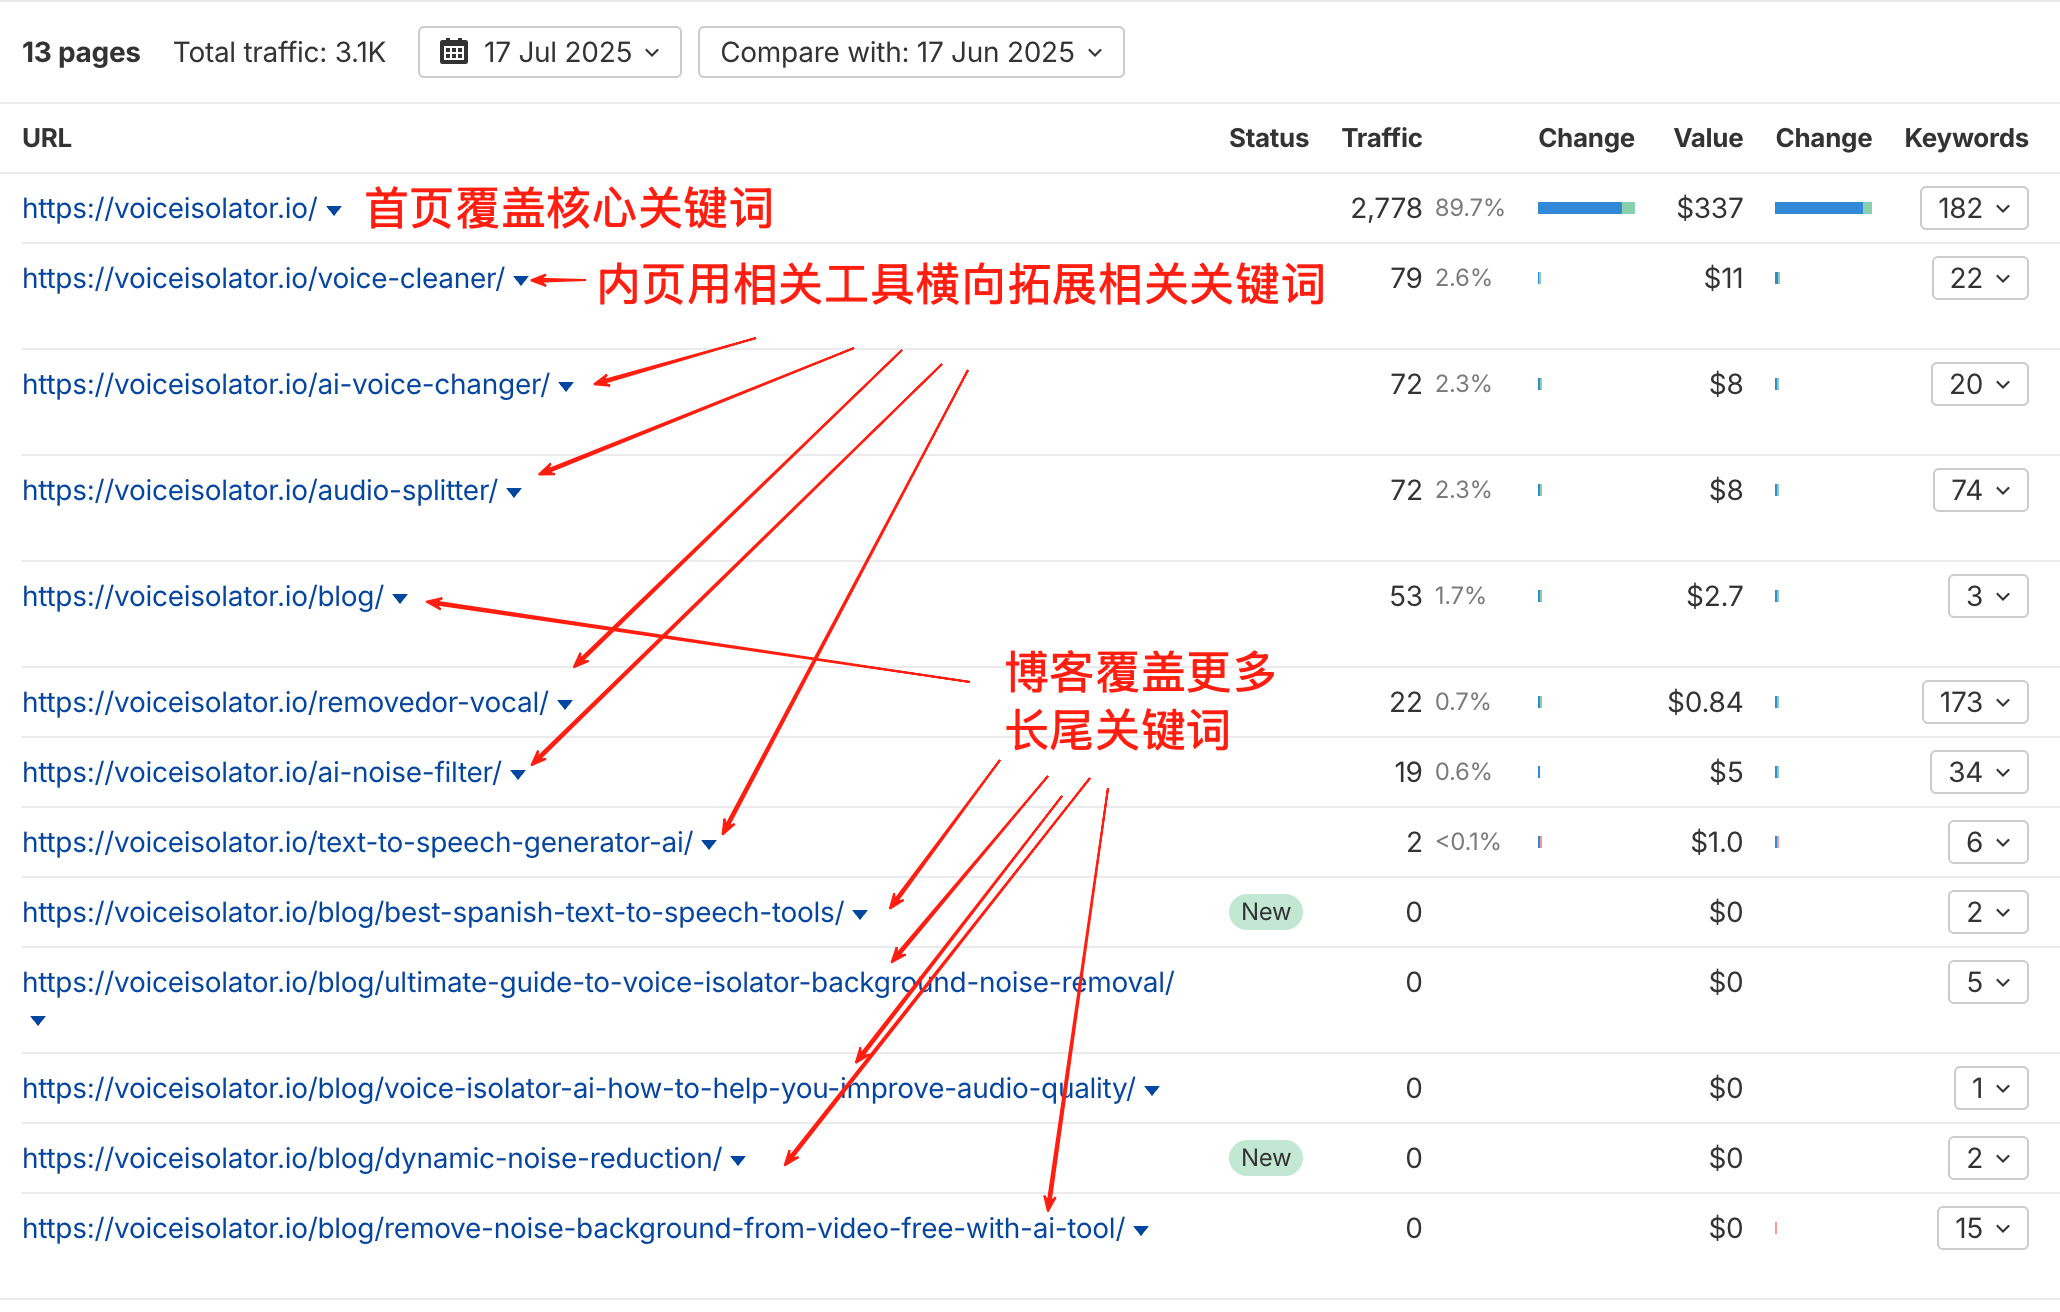Click the homepage value change bar
This screenshot has width=2060, height=1312.
pos(1823,208)
